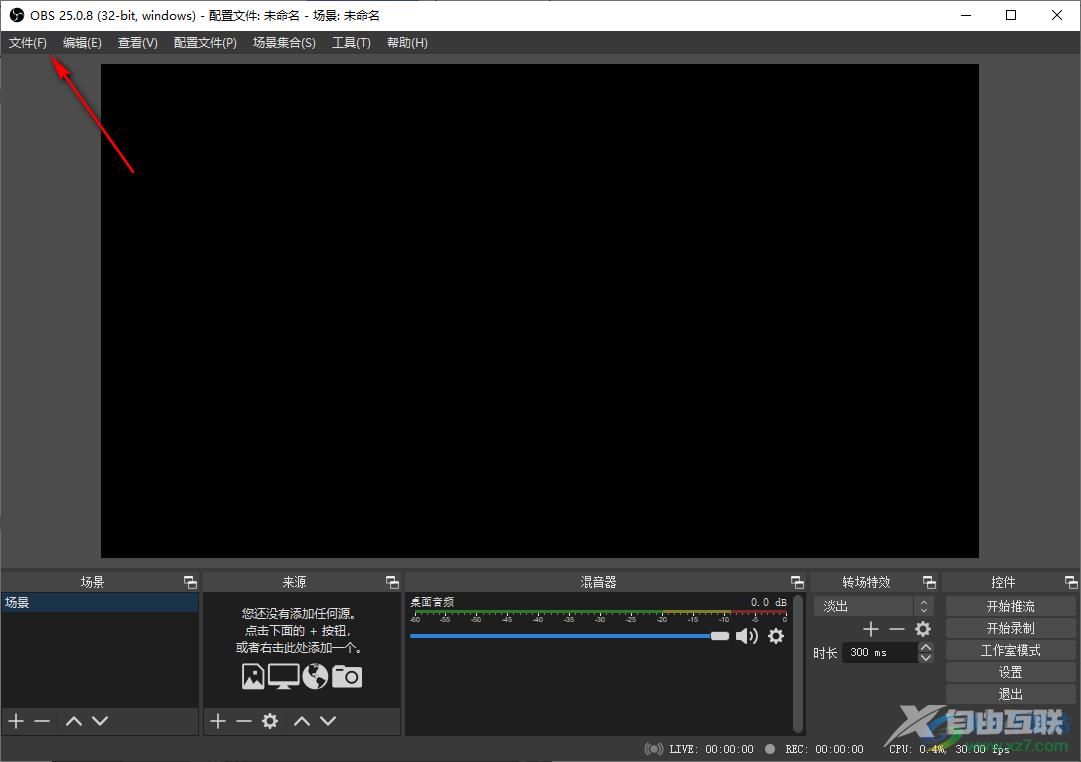
Task: Move the source down in list
Action: click(328, 721)
